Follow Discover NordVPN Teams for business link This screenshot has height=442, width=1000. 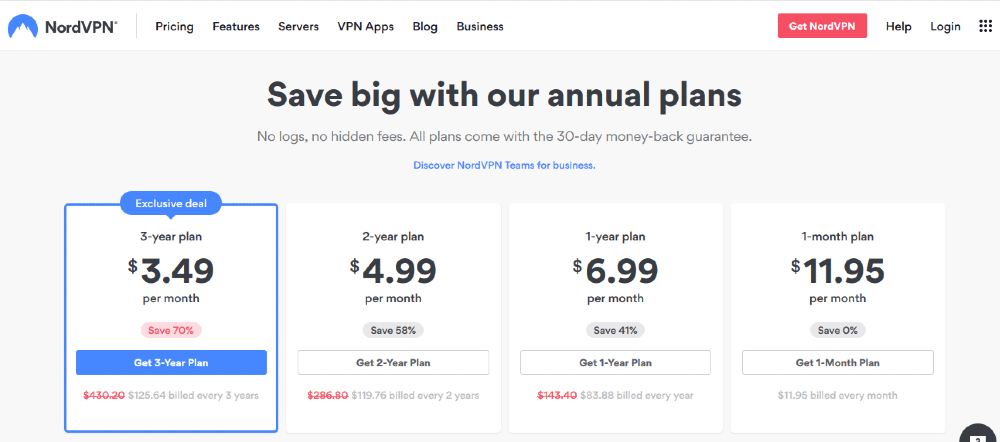click(504, 165)
